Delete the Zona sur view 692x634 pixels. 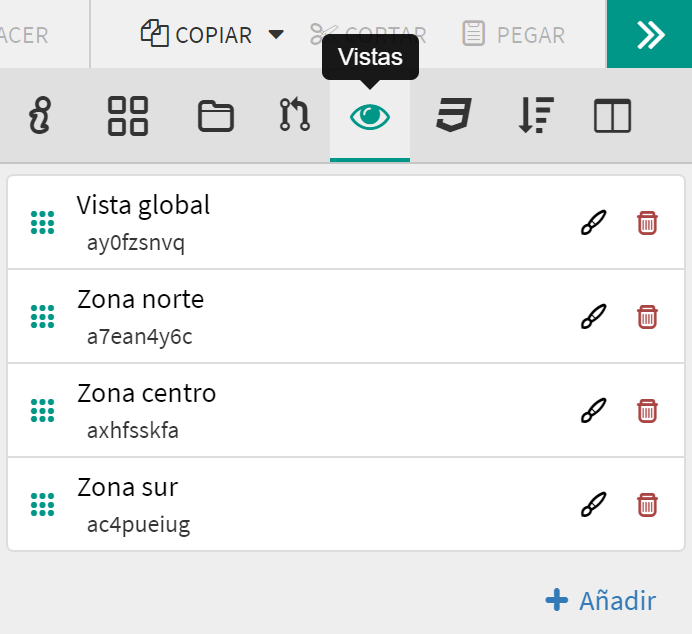coord(647,504)
